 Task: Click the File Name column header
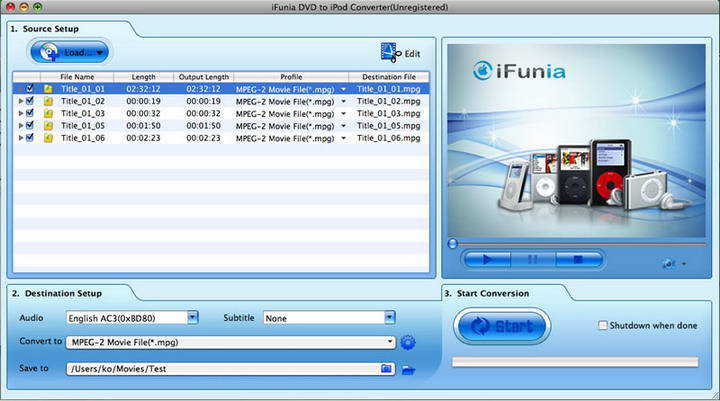tap(77, 77)
